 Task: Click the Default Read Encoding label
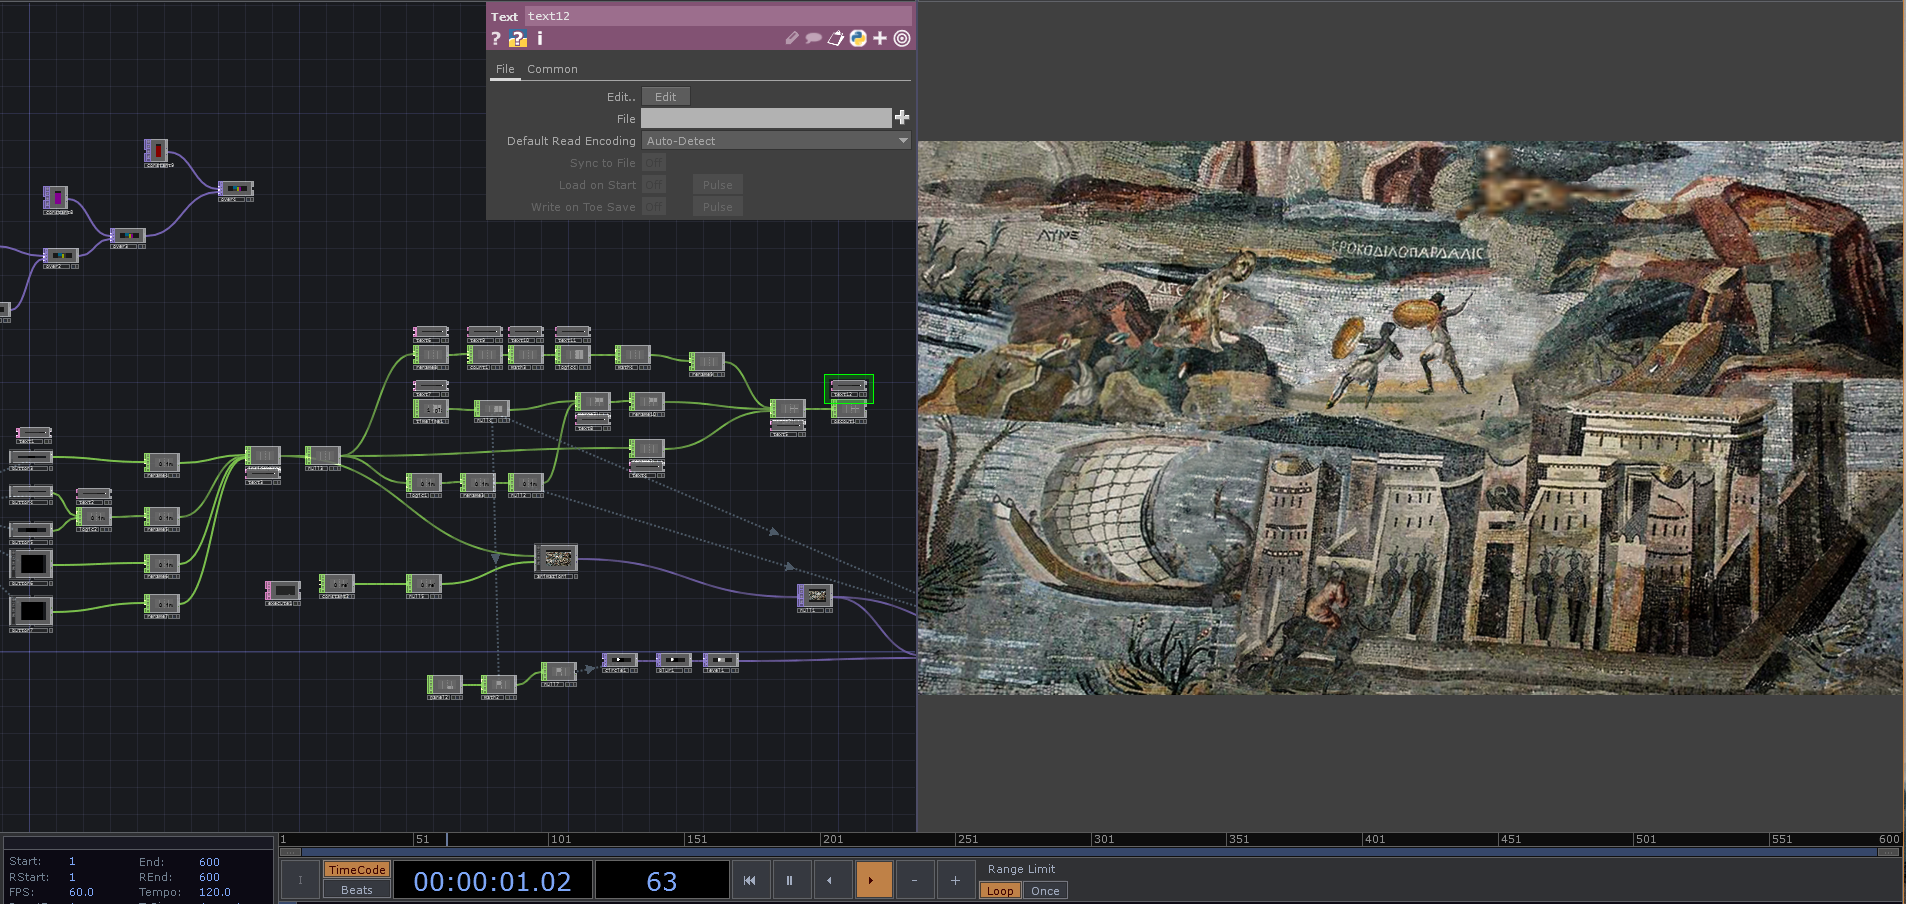click(571, 141)
